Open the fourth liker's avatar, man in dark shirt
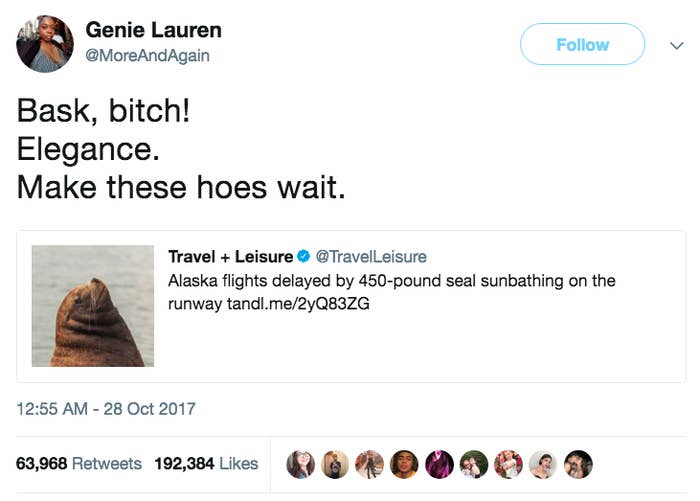The image size is (700, 501). [x=404, y=464]
